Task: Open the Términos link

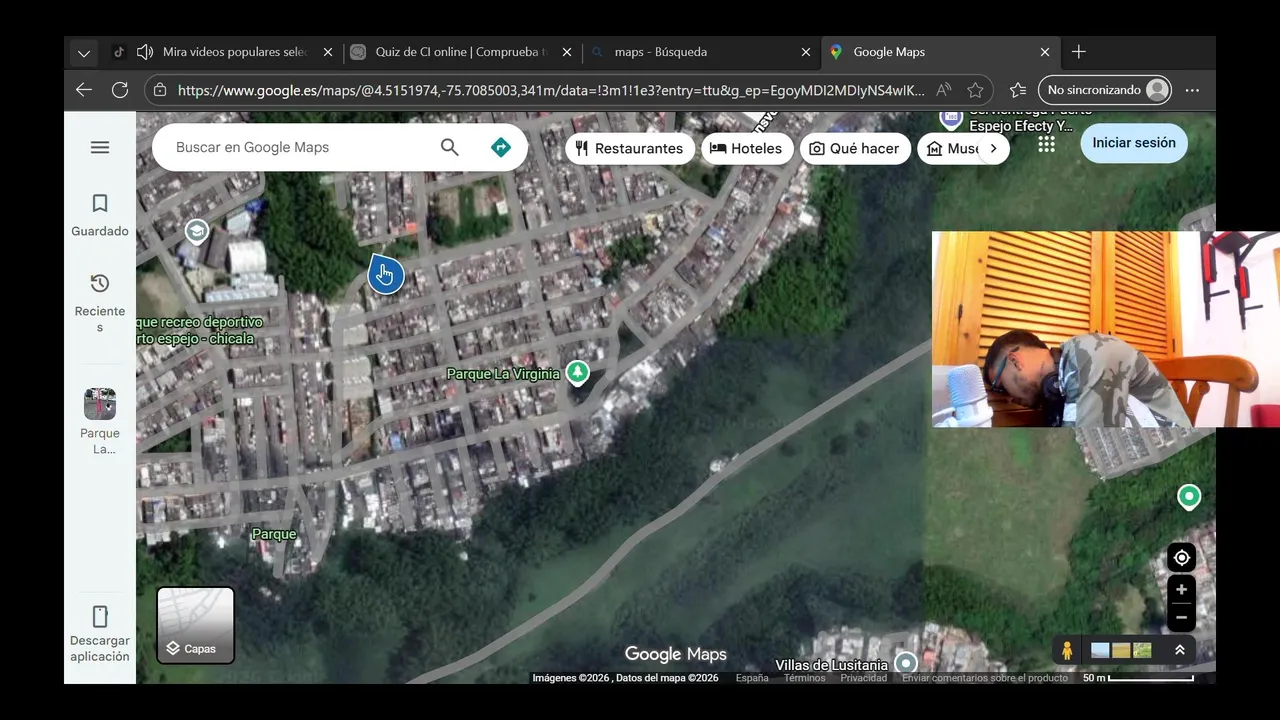Action: coord(804,678)
